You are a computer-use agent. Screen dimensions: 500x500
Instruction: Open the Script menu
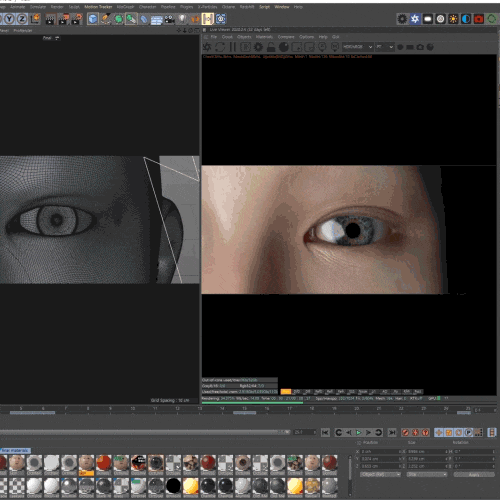pos(264,7)
